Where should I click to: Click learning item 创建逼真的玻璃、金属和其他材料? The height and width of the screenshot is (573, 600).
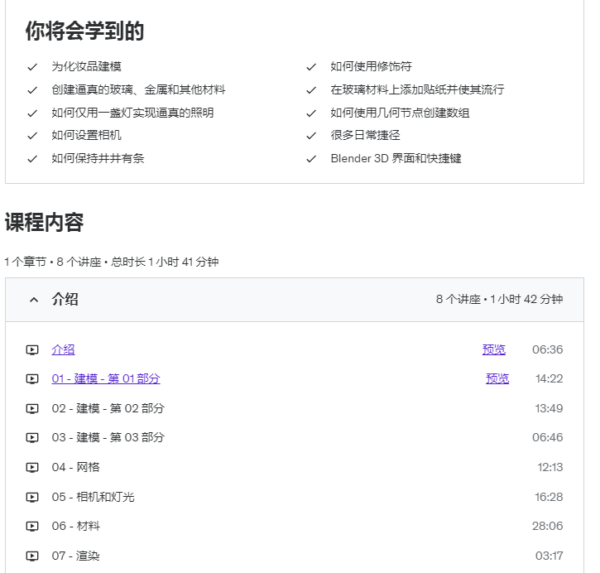click(139, 90)
